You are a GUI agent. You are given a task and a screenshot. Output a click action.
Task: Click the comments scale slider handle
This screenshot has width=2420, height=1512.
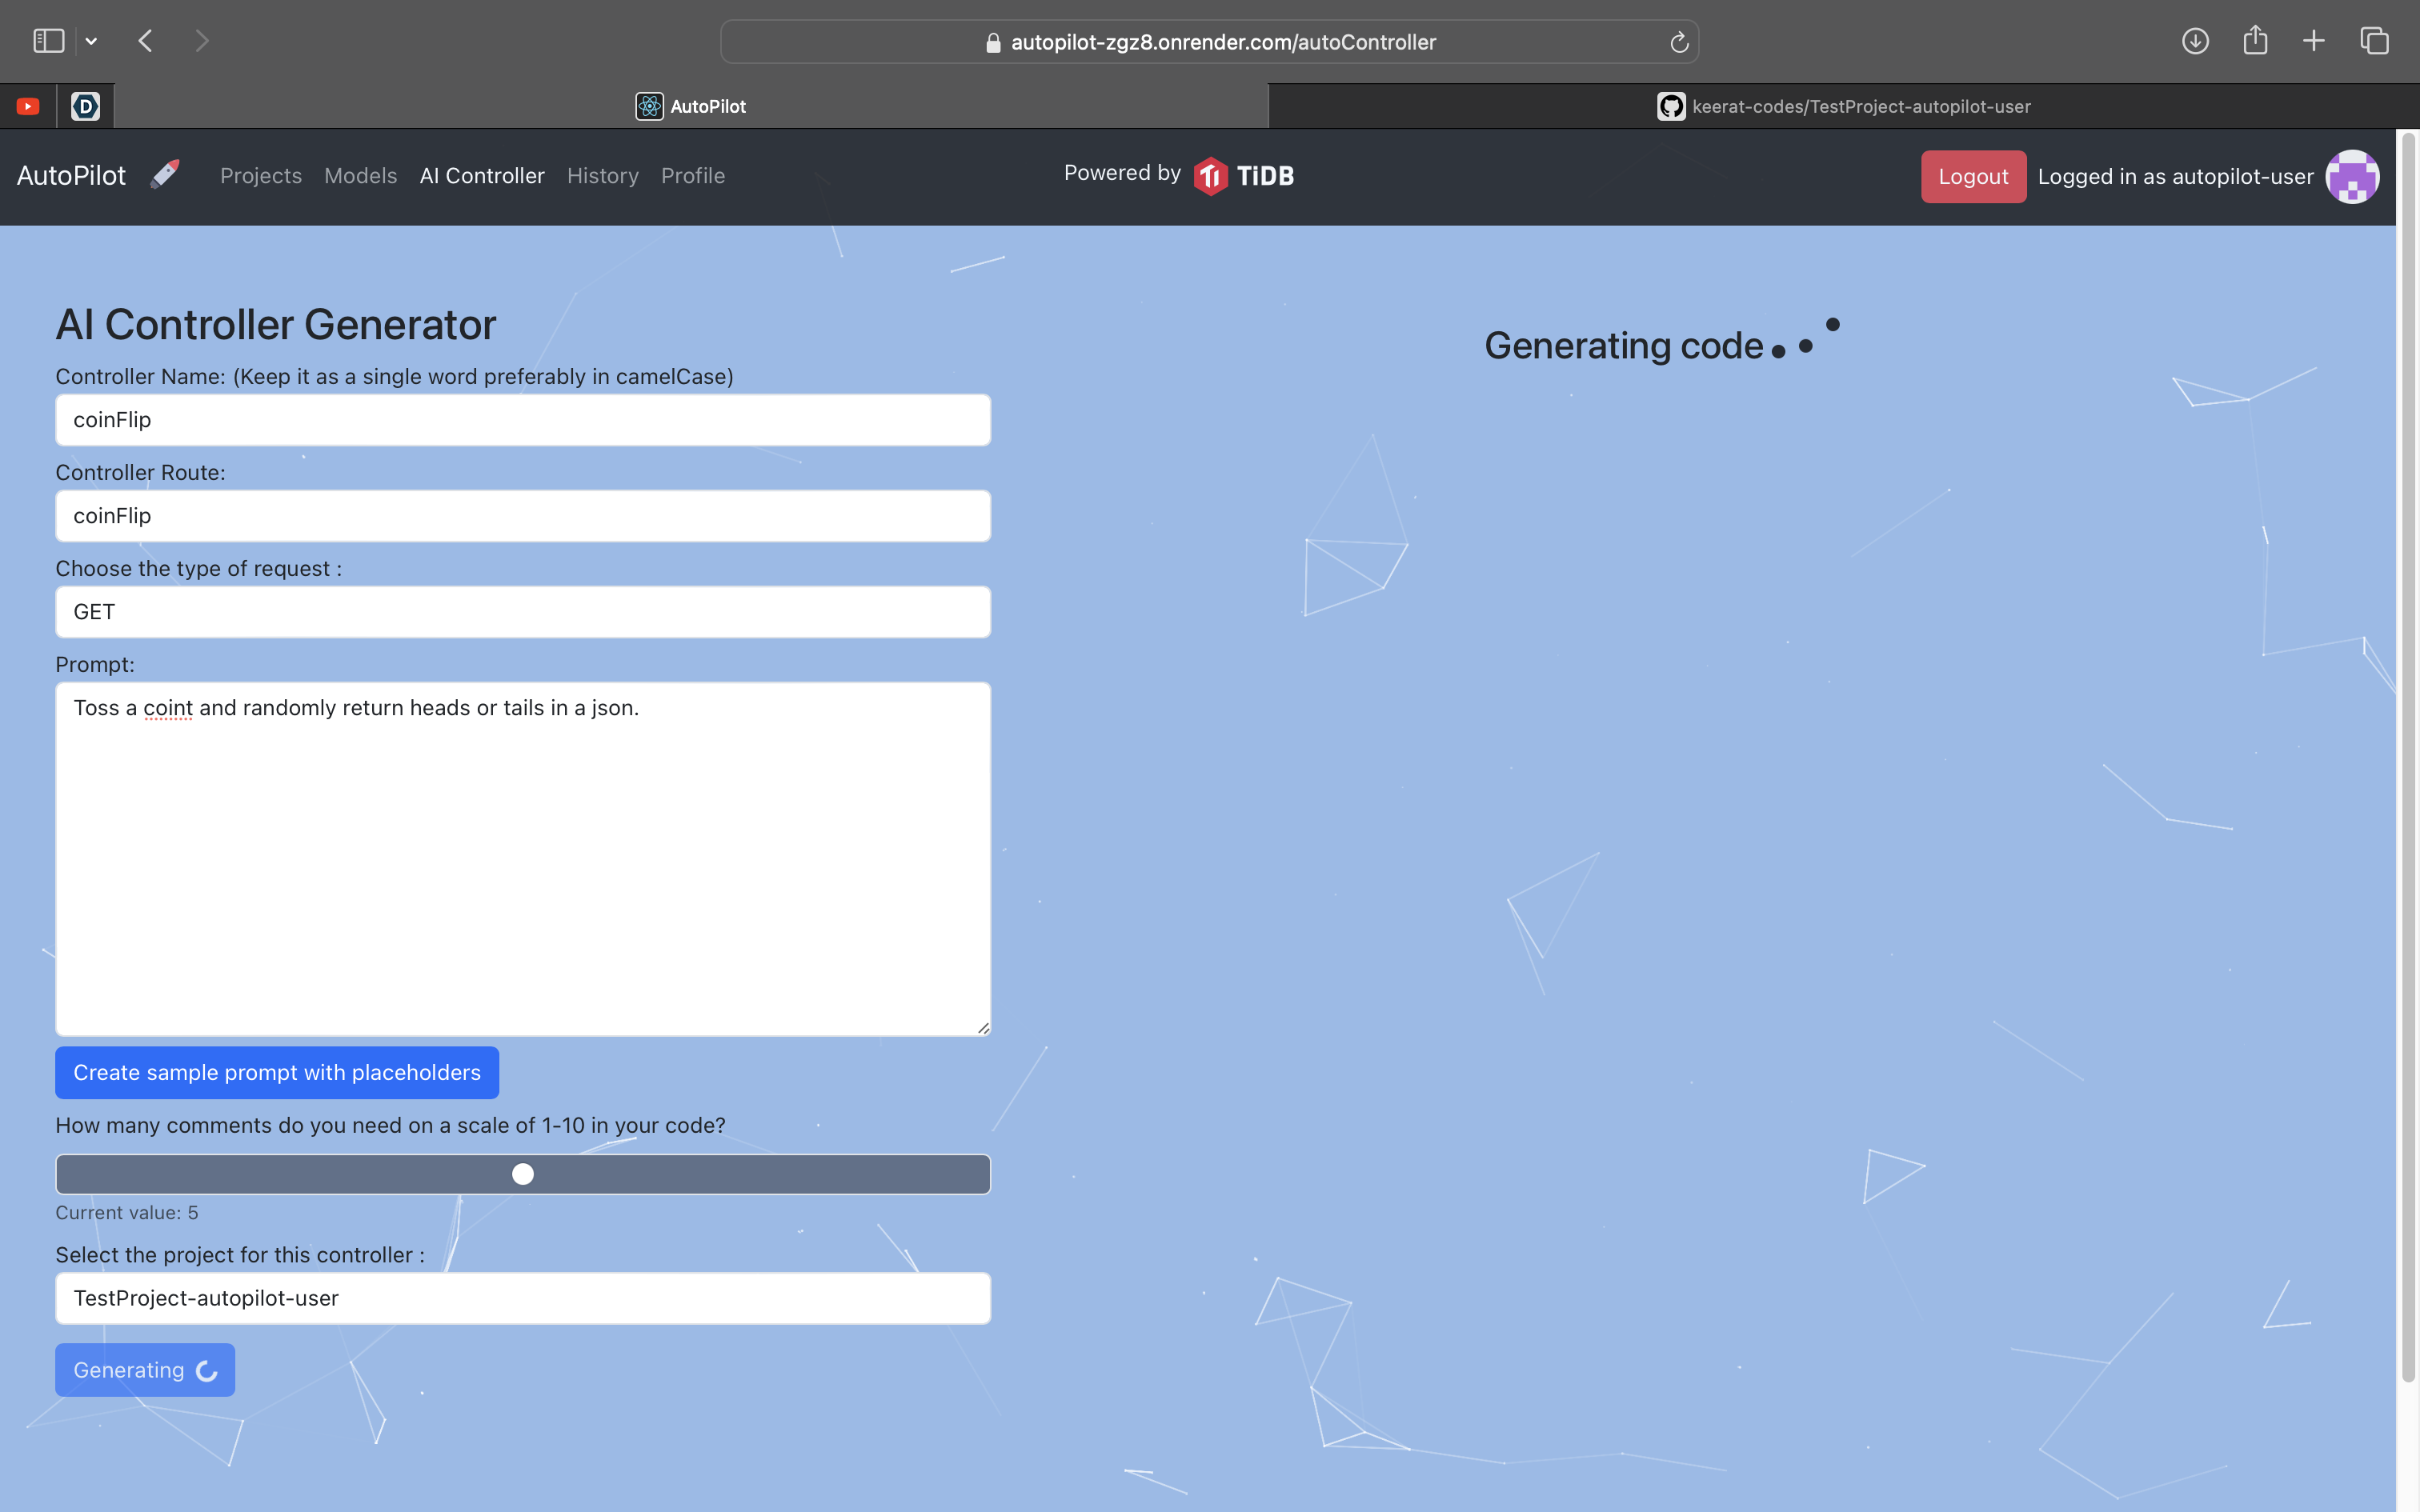point(522,1174)
